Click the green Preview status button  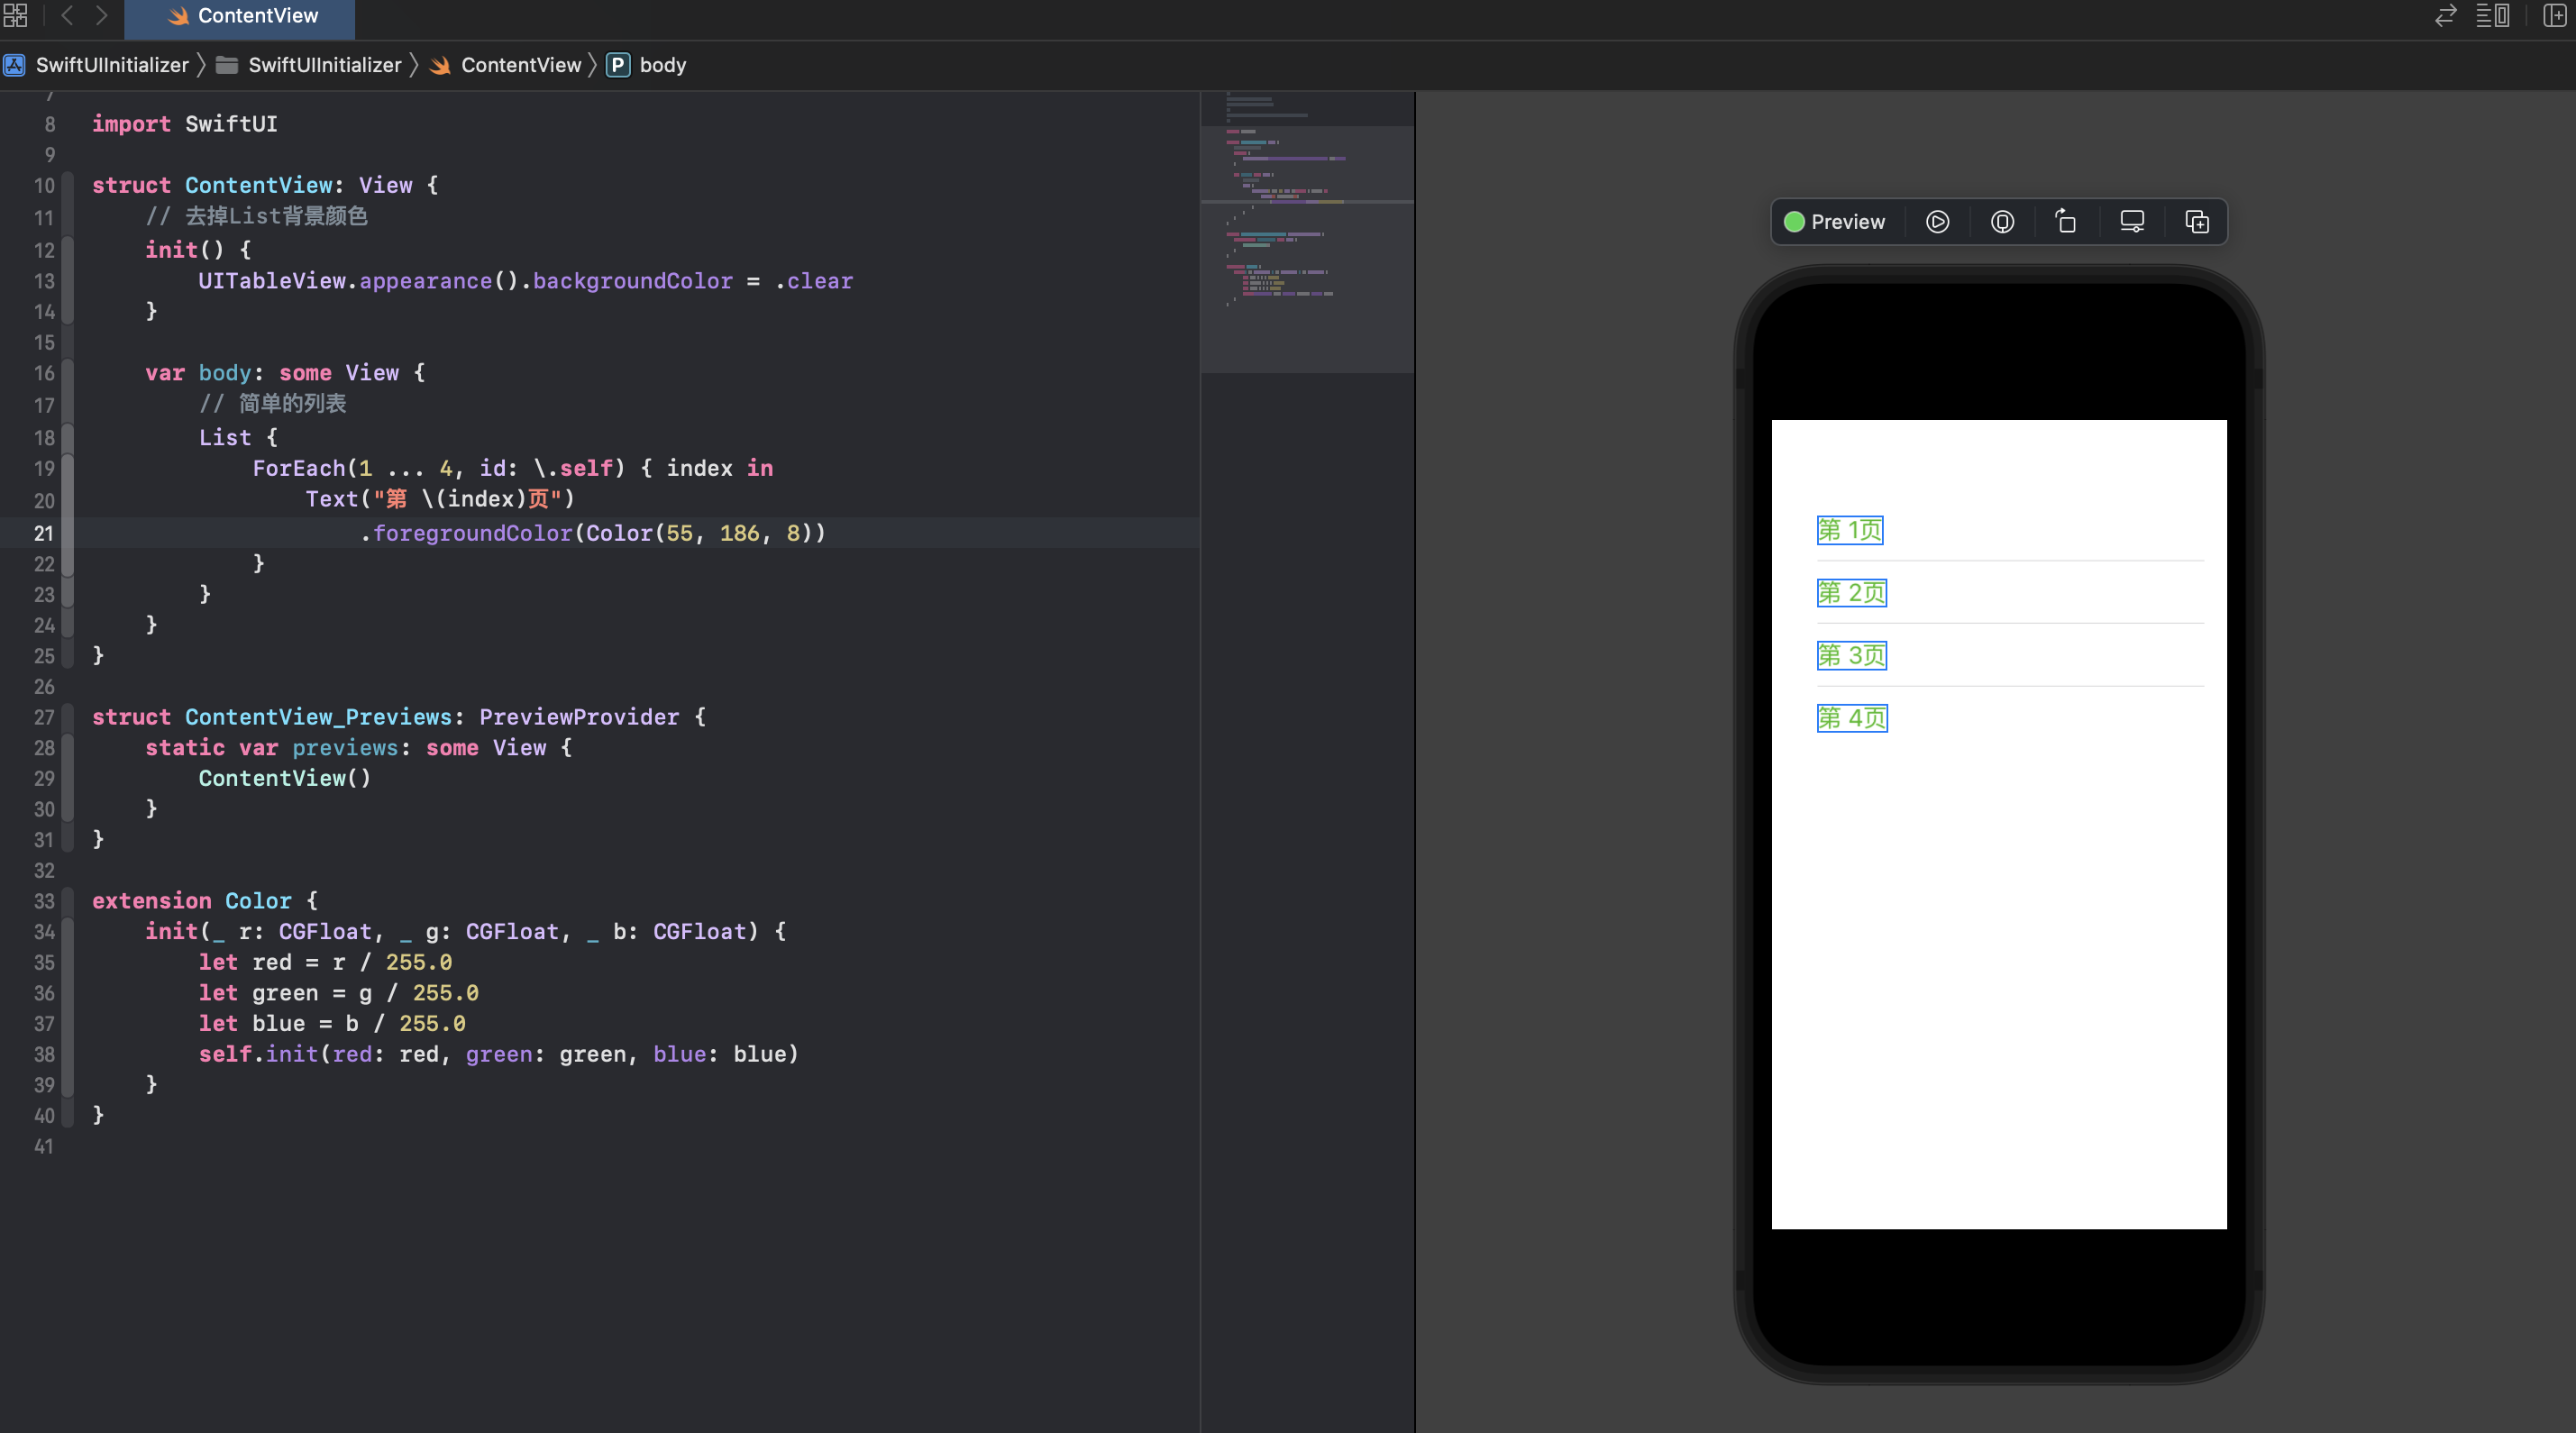(x=1835, y=222)
